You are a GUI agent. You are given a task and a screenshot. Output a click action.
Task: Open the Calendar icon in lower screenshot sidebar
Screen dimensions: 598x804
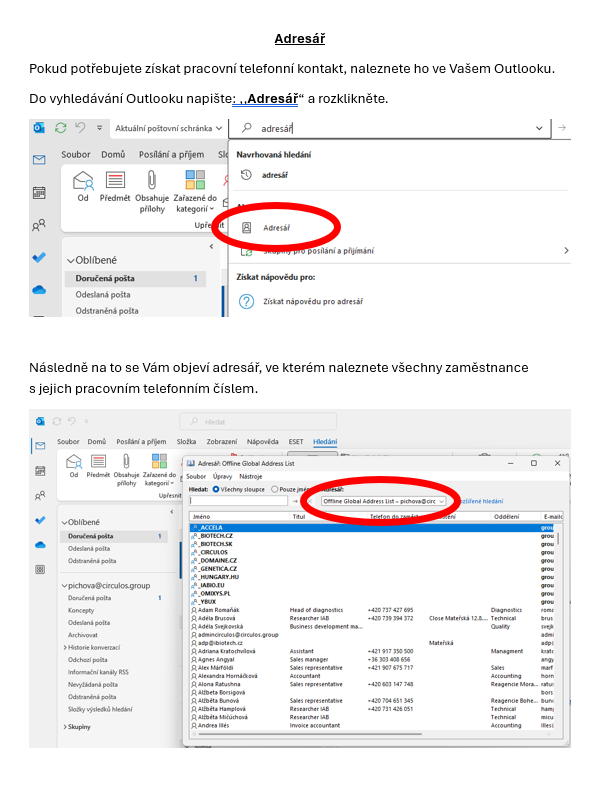40,471
